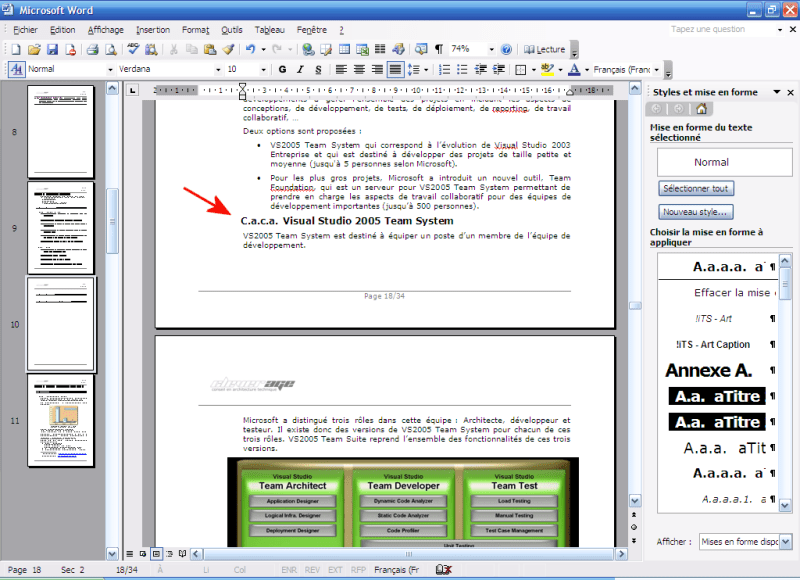This screenshot has height=580, width=800.
Task: Open the spelling status book icon
Action: (x=444, y=569)
